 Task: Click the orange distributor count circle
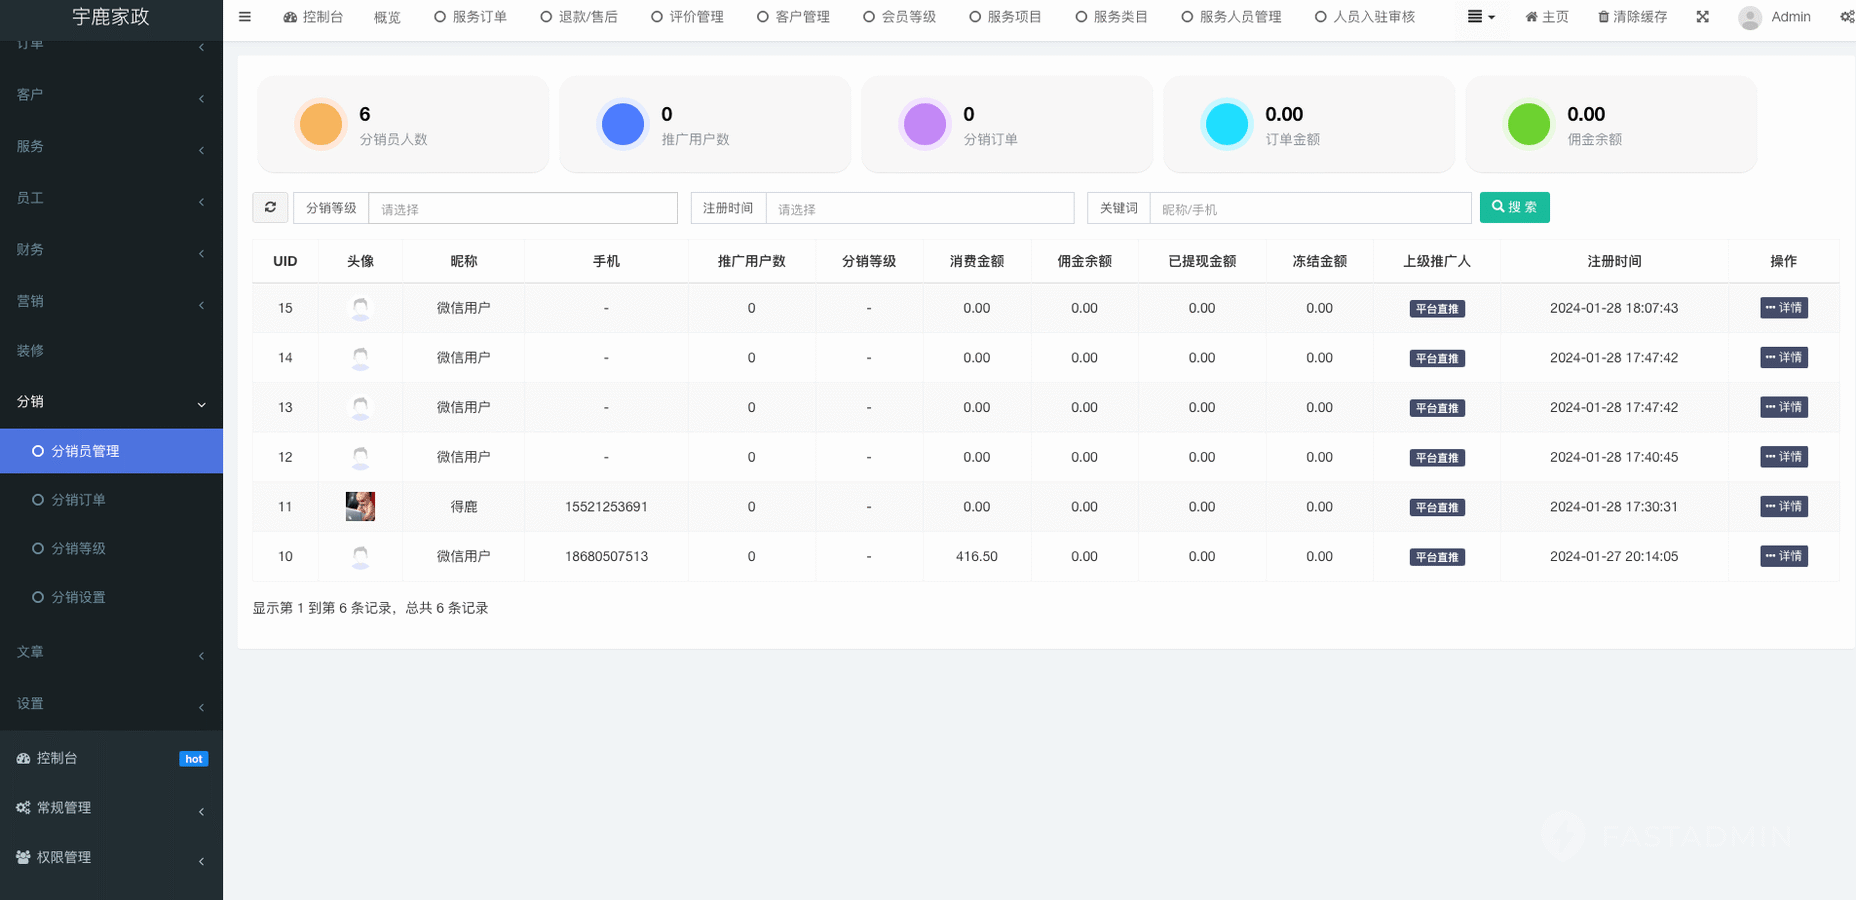321,125
